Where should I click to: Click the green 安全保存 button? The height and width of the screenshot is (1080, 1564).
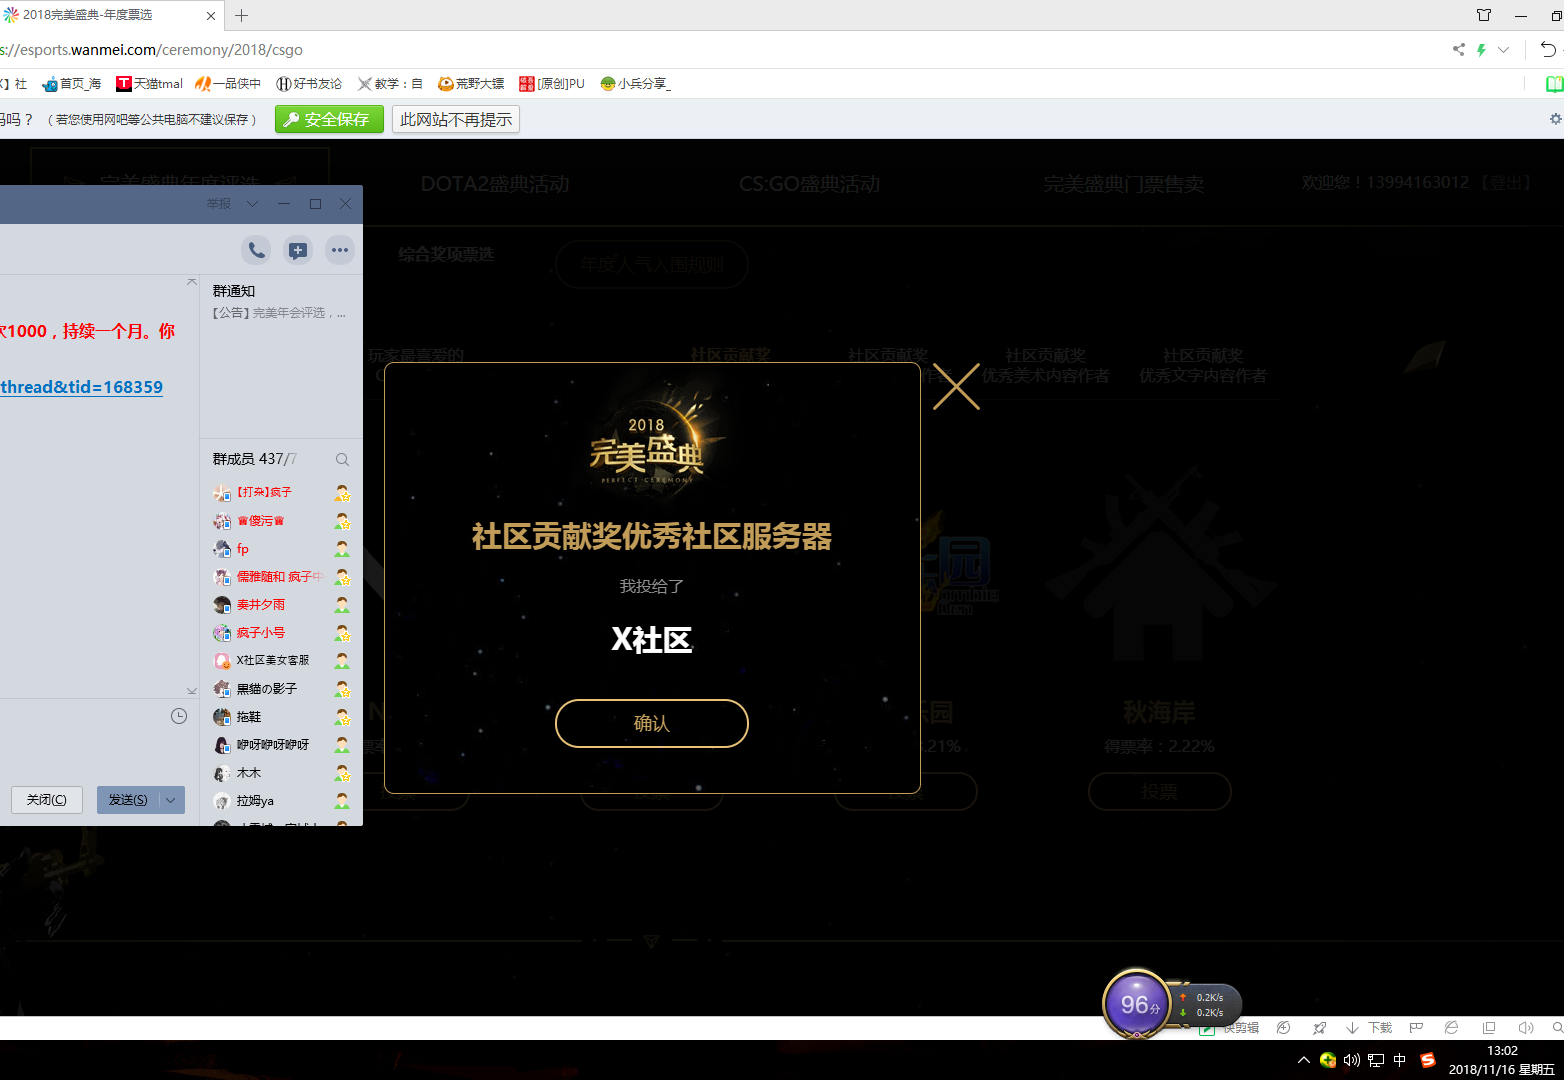tap(329, 120)
